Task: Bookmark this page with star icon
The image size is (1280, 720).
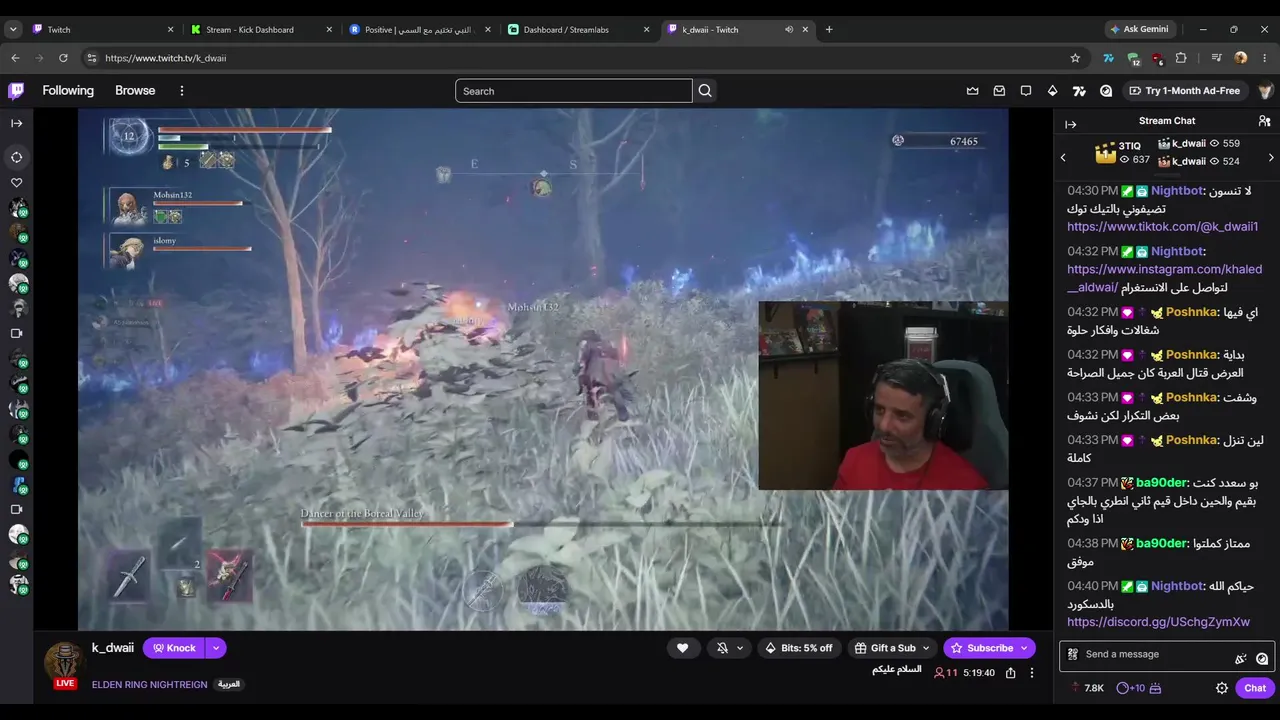Action: point(1075,58)
